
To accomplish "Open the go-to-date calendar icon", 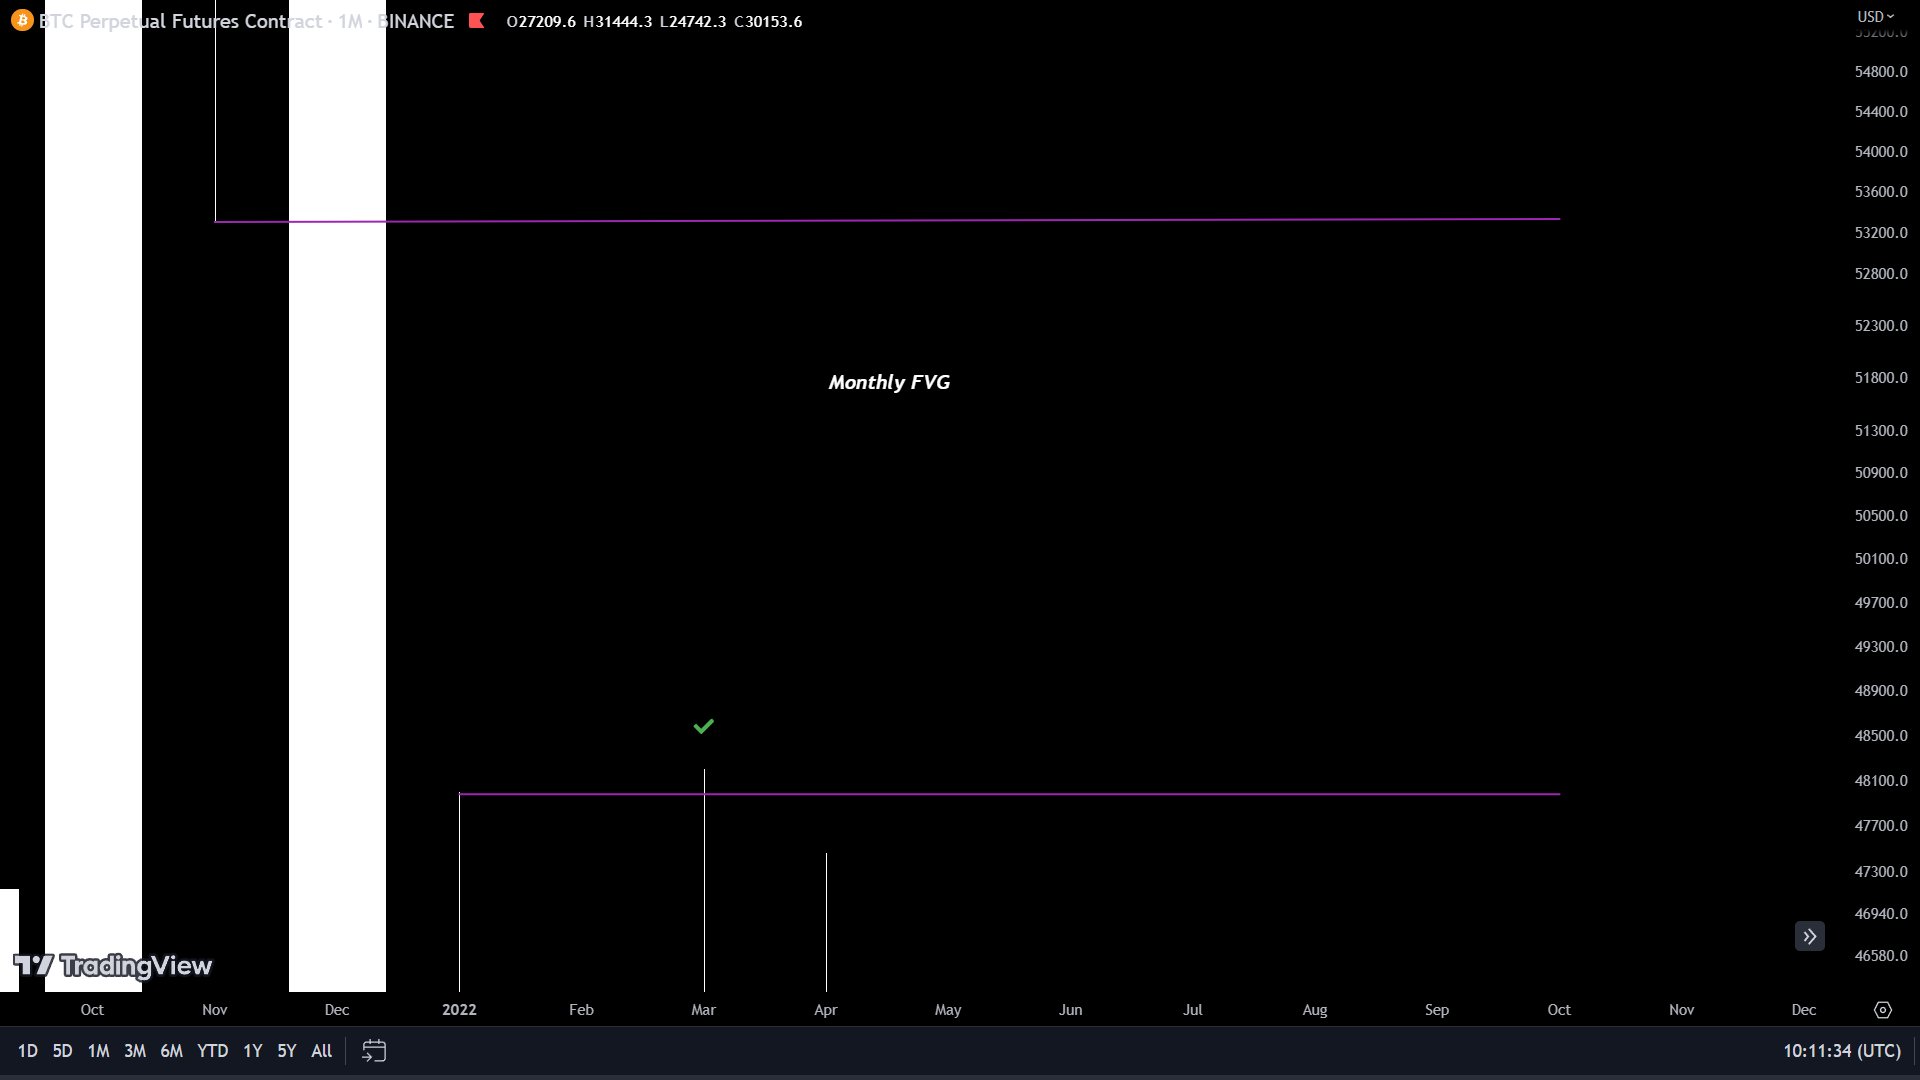I will pos(374,1051).
